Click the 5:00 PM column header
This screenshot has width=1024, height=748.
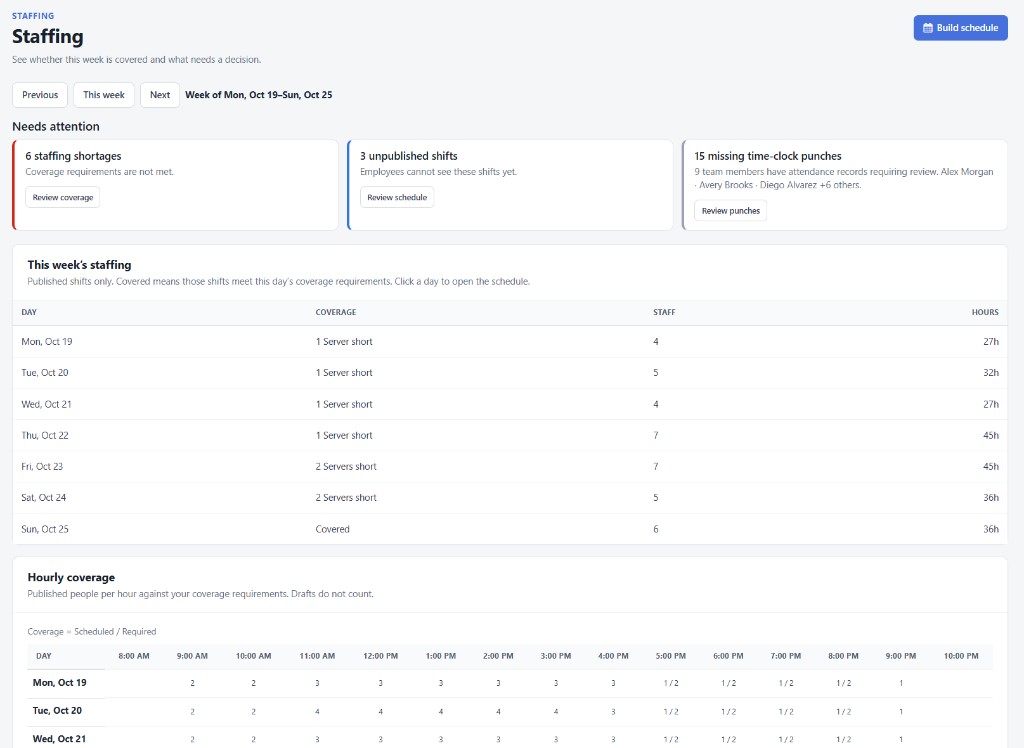coord(671,656)
